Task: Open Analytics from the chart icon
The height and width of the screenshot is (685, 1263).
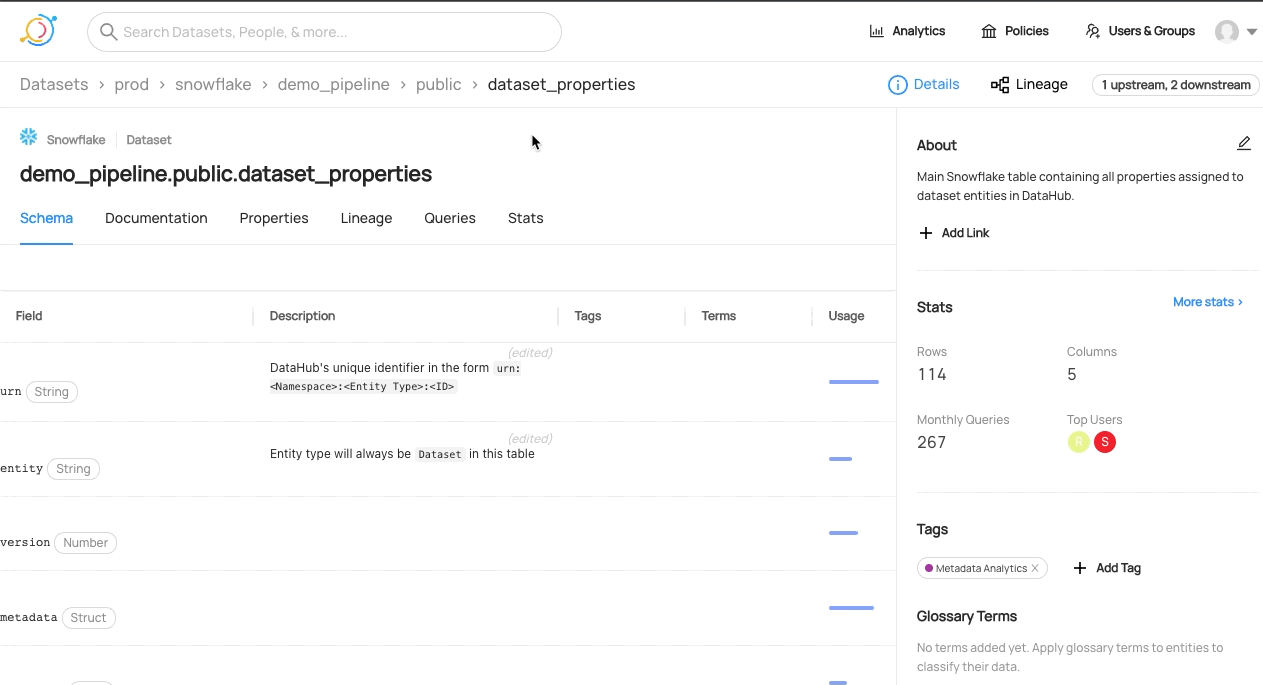Action: tap(877, 31)
